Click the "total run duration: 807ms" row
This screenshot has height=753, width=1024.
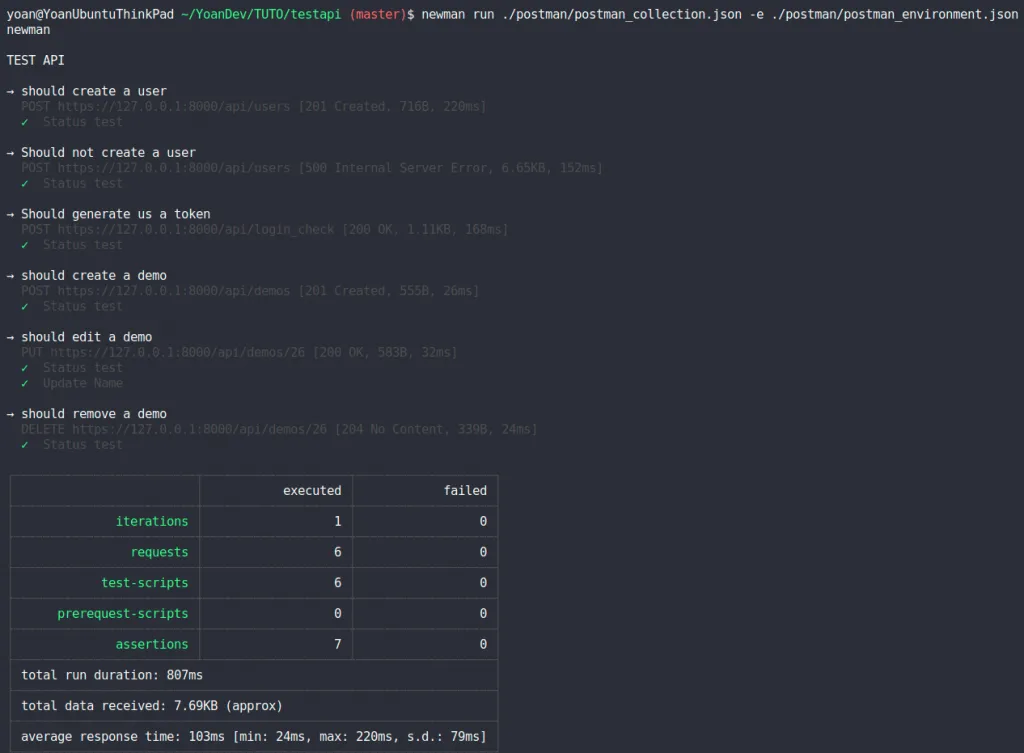point(114,675)
